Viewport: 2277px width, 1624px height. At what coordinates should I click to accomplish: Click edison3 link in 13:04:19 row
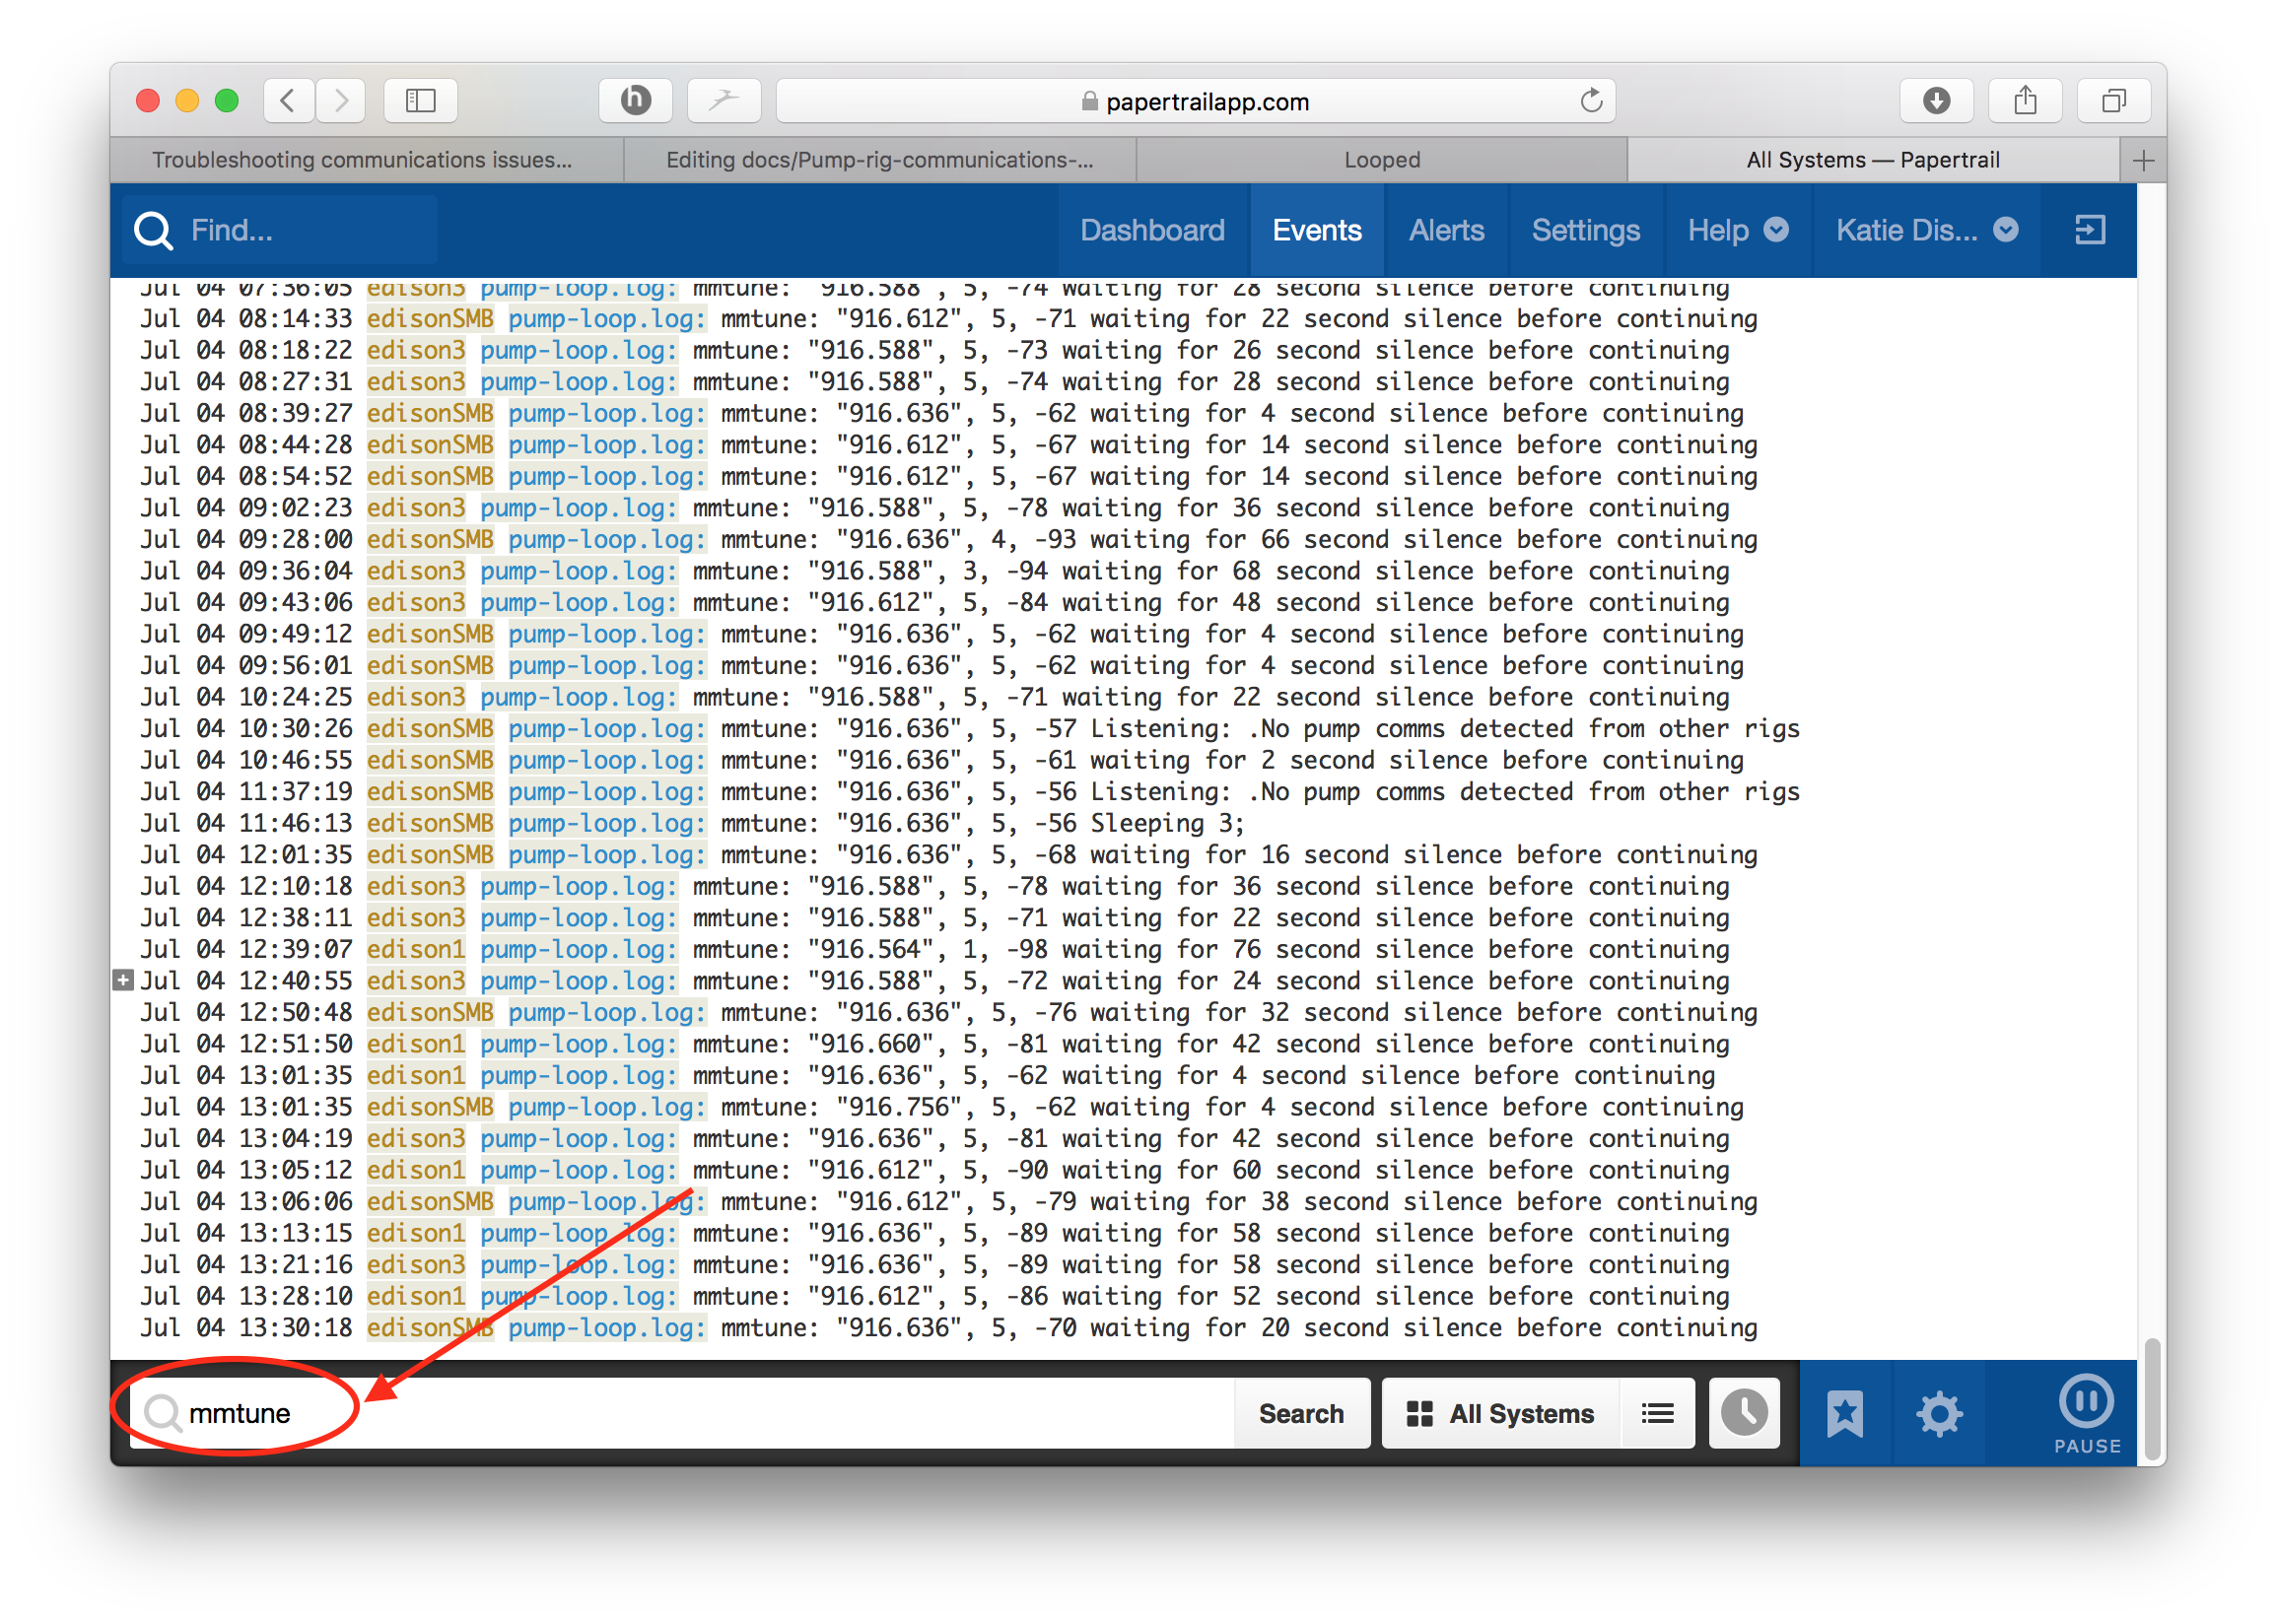pyautogui.click(x=416, y=1138)
